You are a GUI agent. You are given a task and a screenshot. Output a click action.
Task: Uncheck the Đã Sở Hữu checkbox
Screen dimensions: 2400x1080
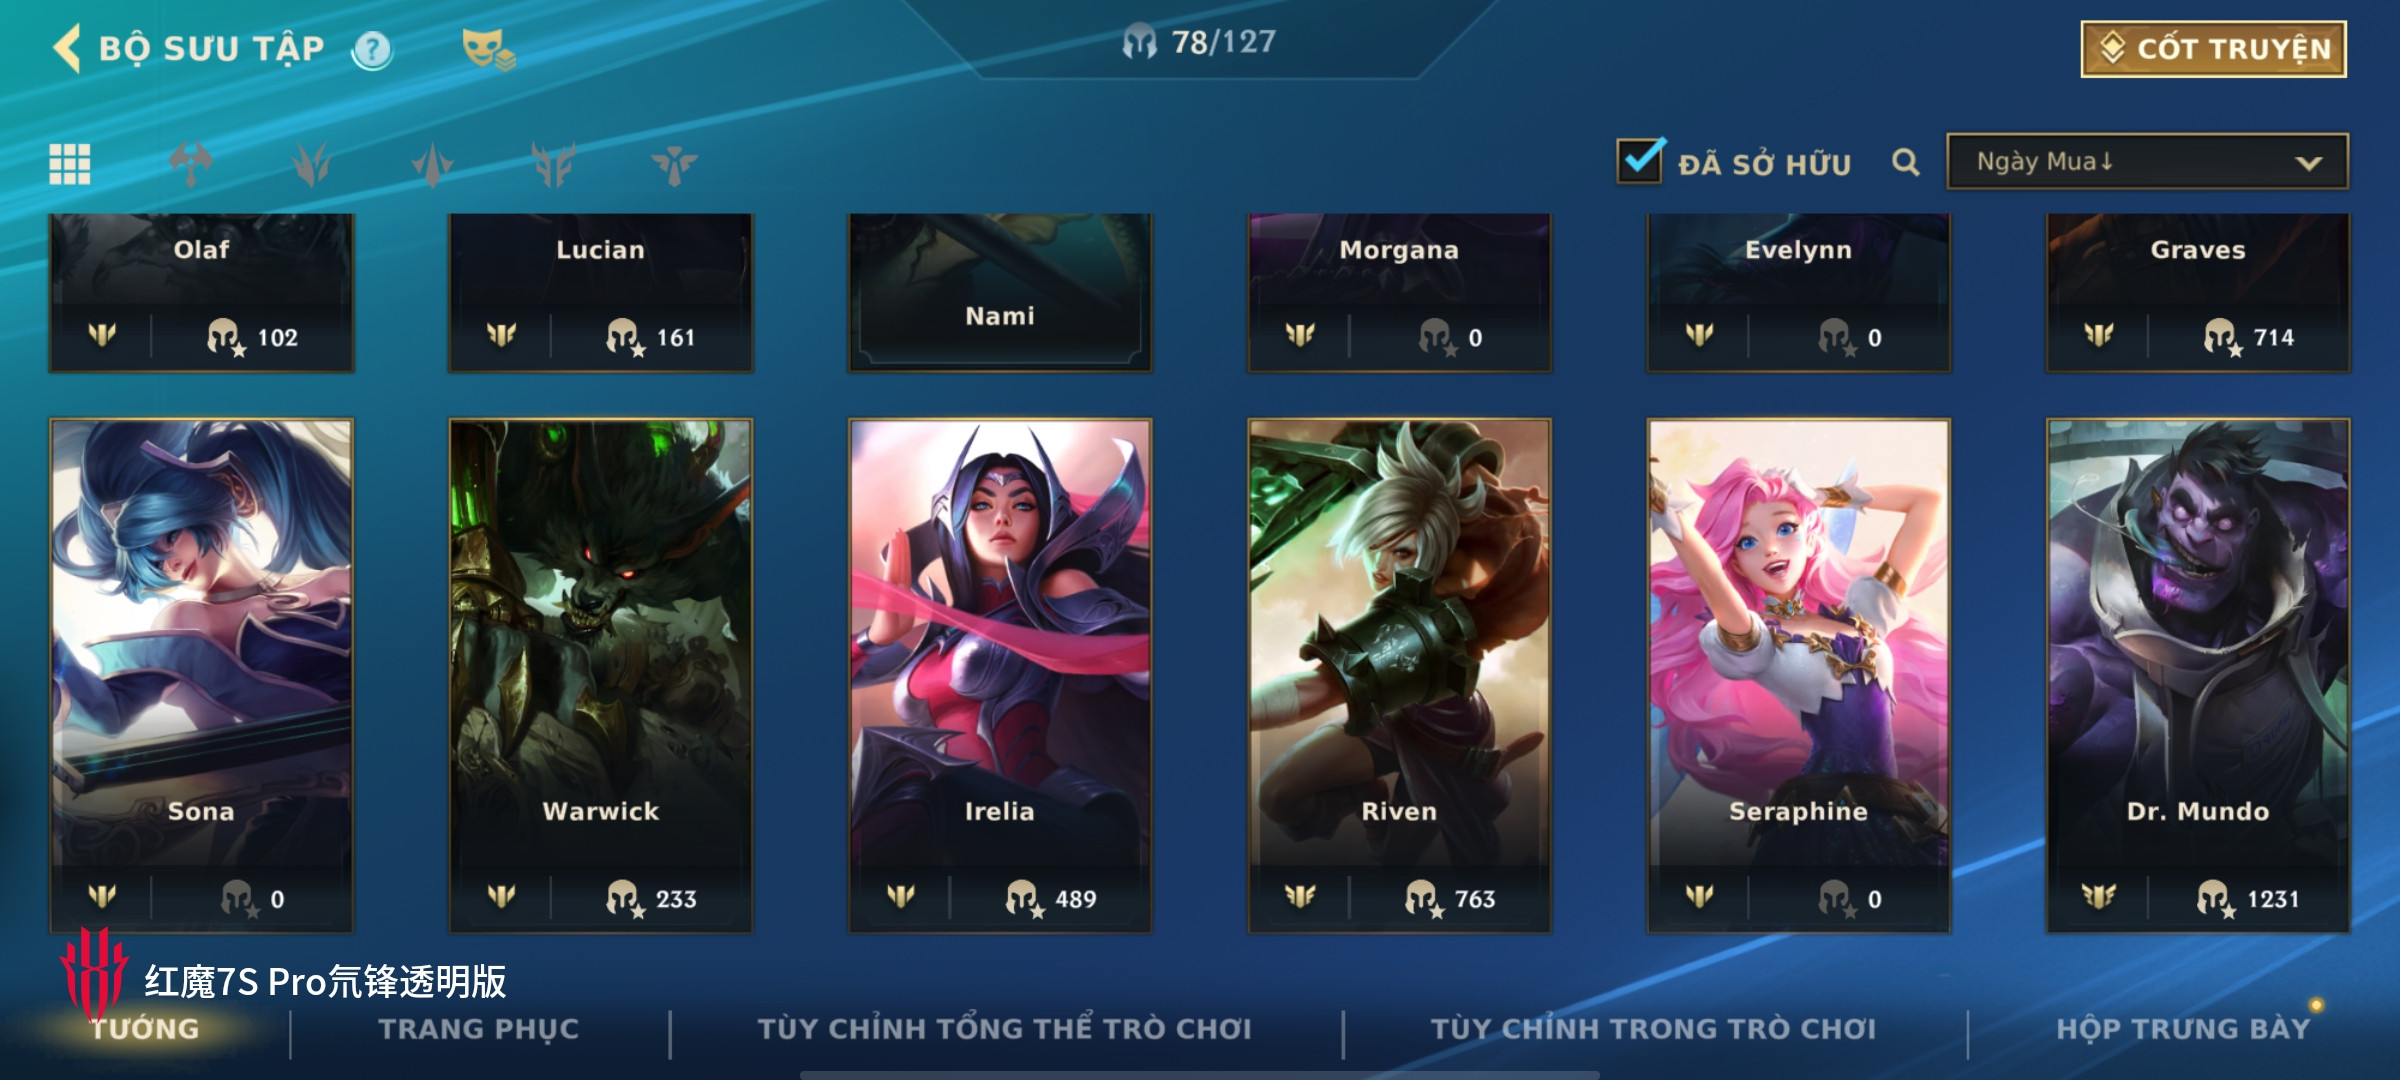1640,160
